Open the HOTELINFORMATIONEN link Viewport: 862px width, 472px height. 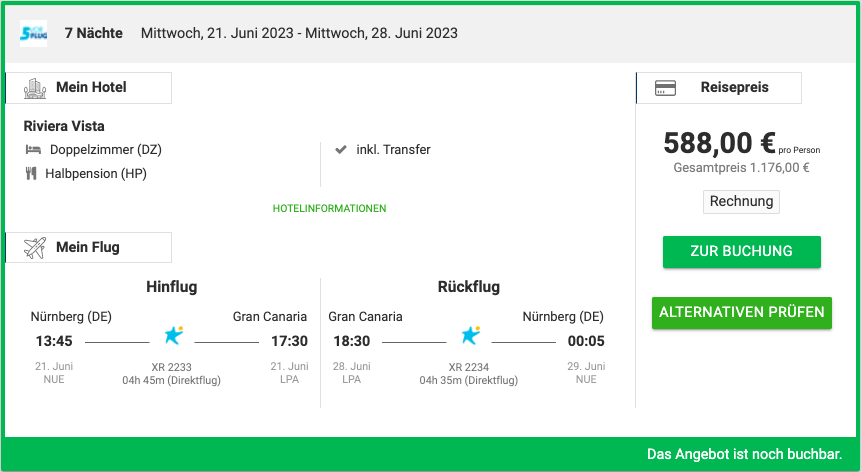329,208
